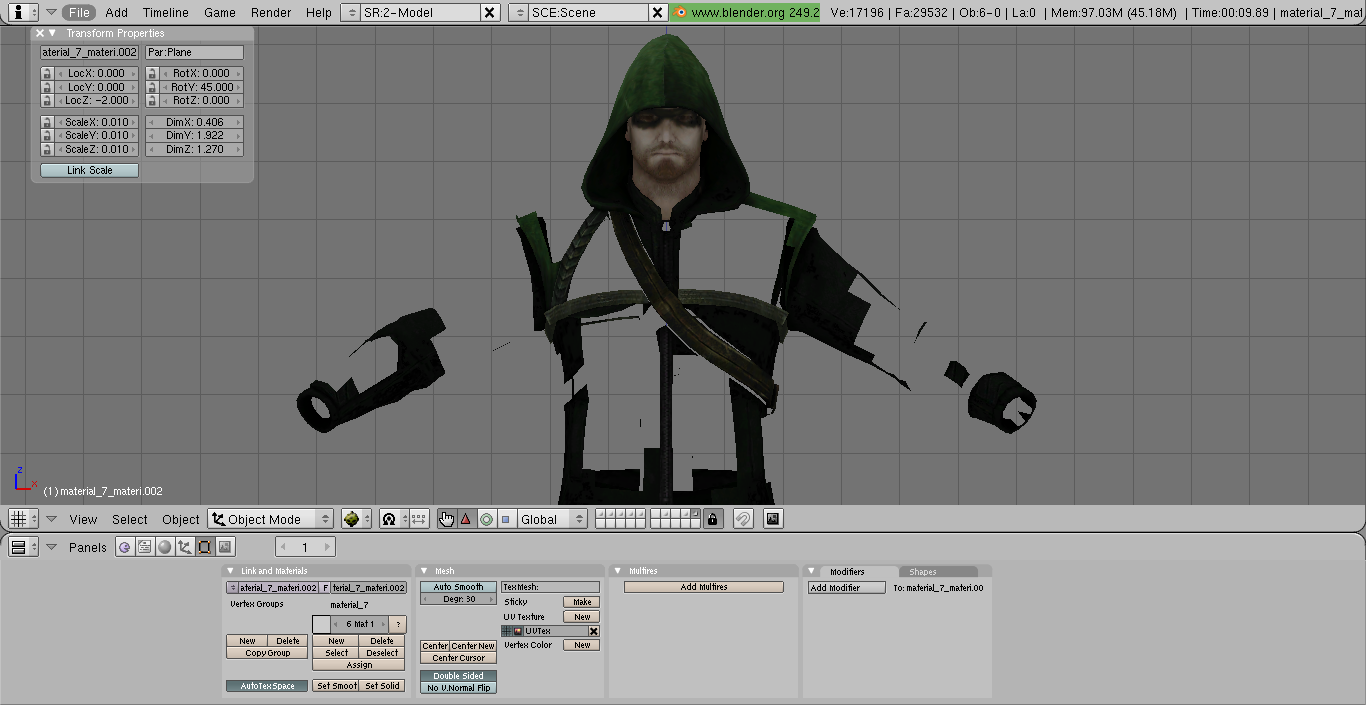1366x705 pixels.
Task: Click the object name field in Transform Properties
Action: tap(90, 52)
